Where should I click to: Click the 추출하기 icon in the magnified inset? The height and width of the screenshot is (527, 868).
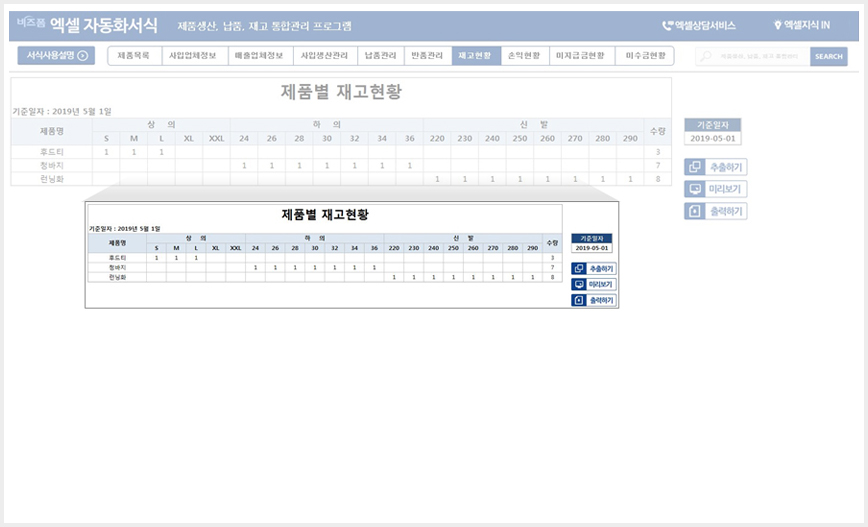pyautogui.click(x=579, y=268)
